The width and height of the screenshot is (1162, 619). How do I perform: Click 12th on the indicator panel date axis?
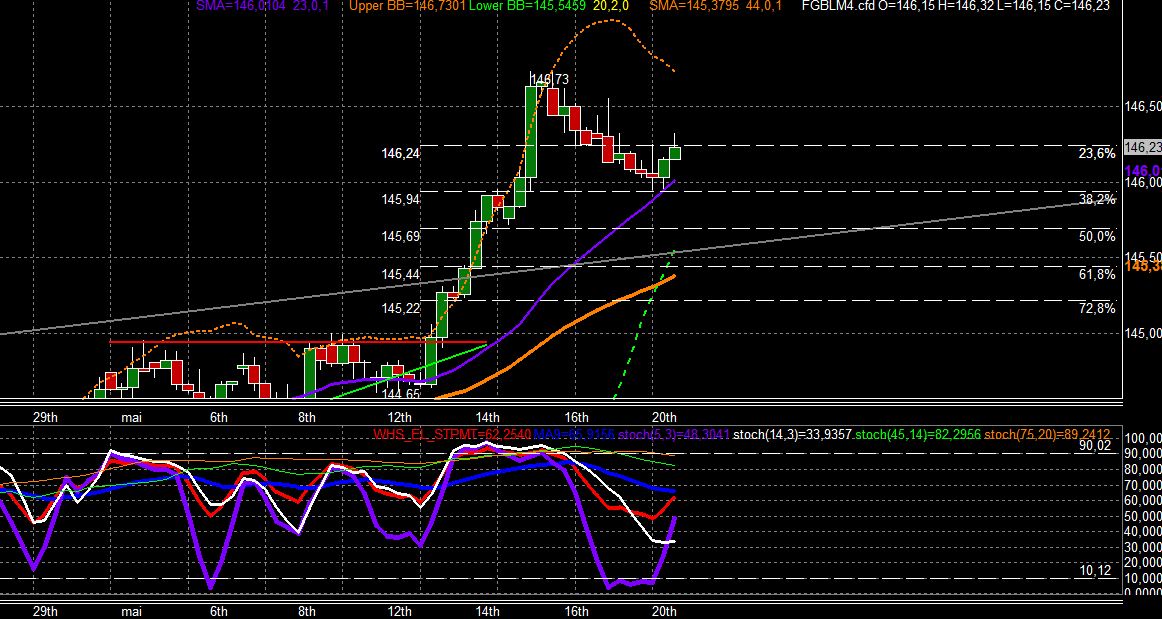(399, 612)
